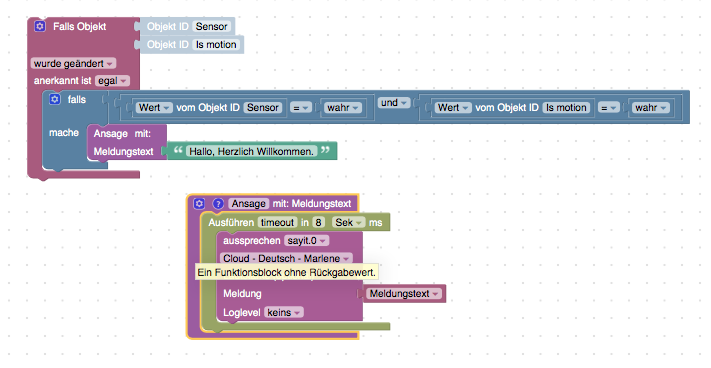Click the Meldungstext variable block dropdown
Screen dimensions: 711x368
pos(404,294)
